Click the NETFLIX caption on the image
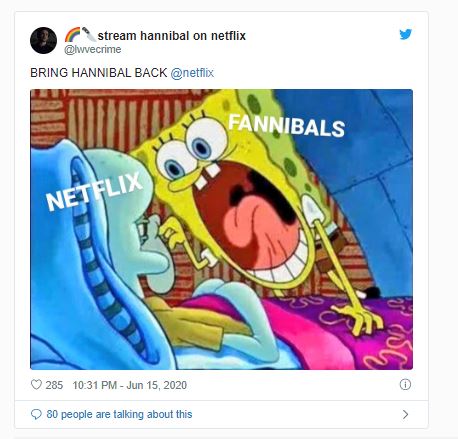This screenshot has width=458, height=439. point(94,191)
